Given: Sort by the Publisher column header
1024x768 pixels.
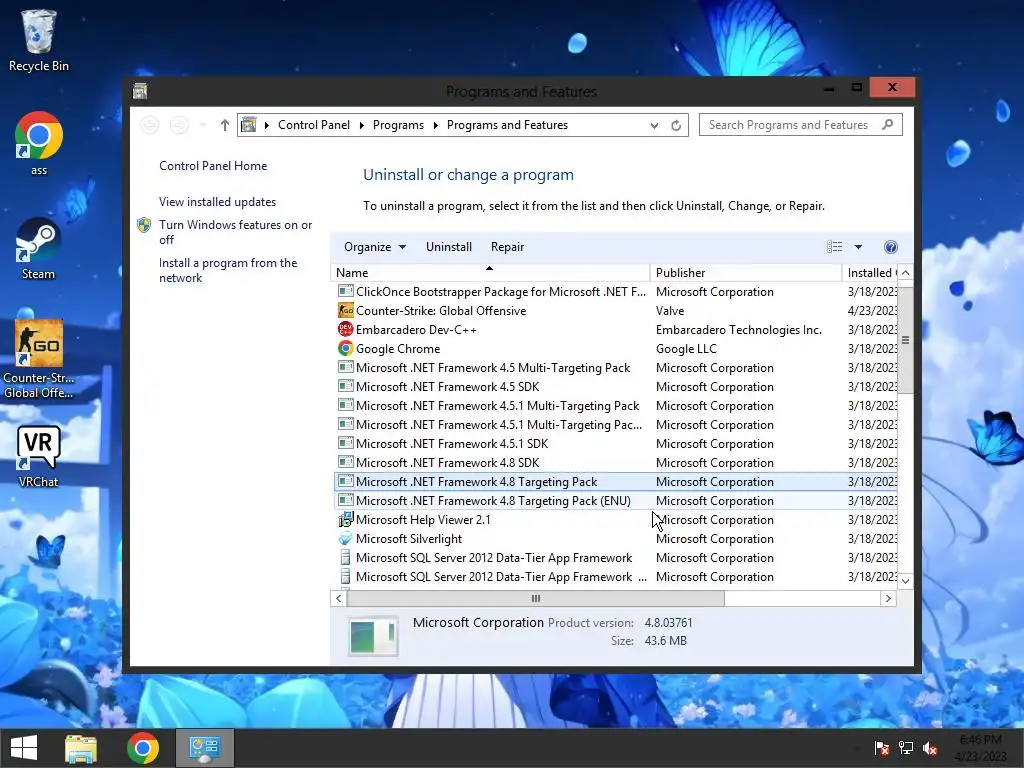Looking at the screenshot, I should coord(745,272).
